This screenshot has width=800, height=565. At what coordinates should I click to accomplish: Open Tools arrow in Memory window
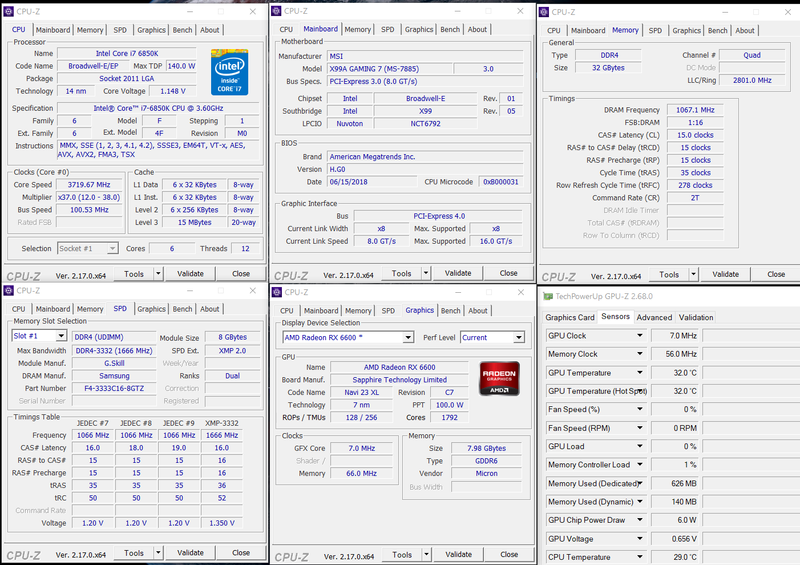[693, 274]
